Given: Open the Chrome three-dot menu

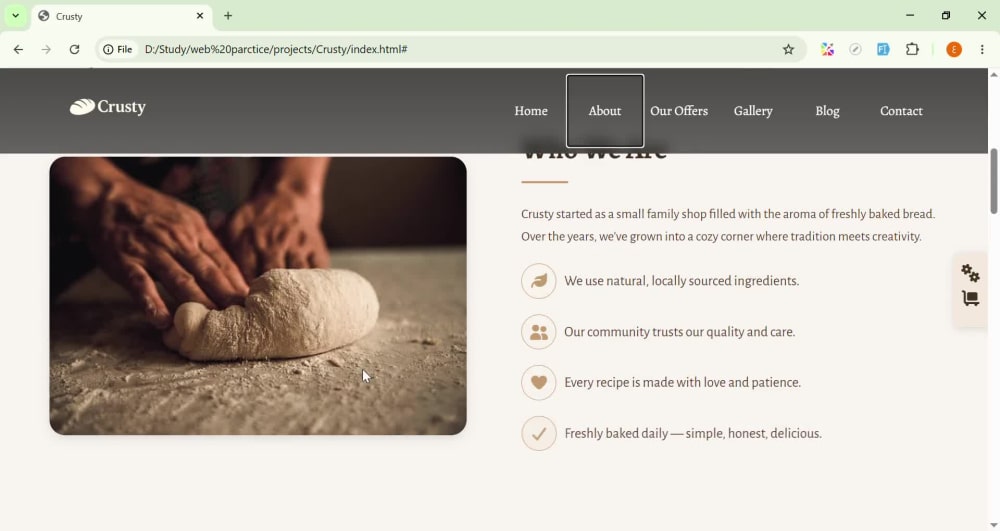Looking at the screenshot, I should 982,50.
